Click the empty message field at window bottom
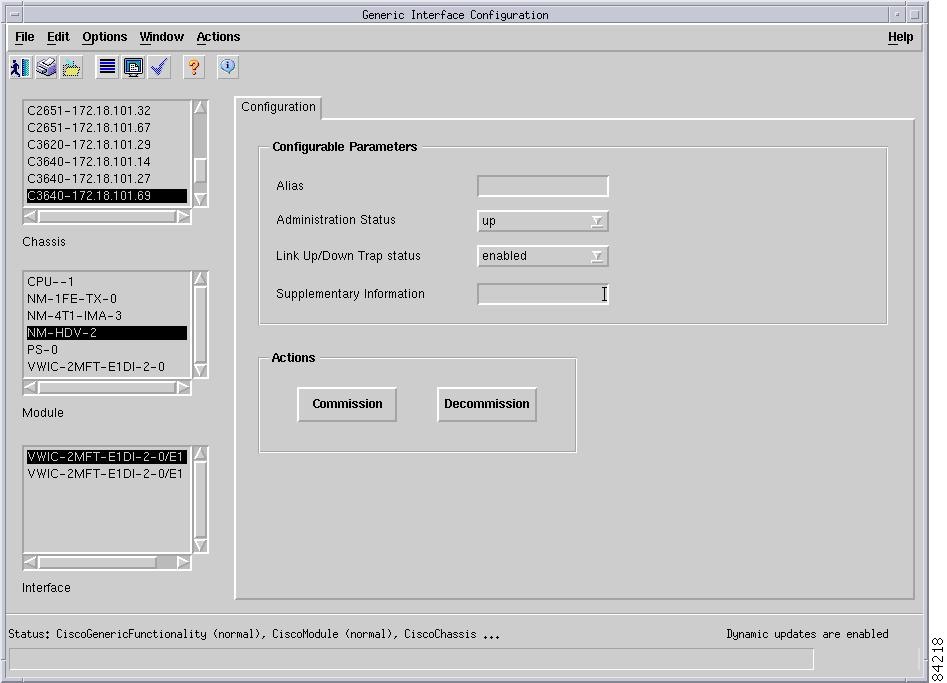This screenshot has width=947, height=683. click(x=411, y=659)
